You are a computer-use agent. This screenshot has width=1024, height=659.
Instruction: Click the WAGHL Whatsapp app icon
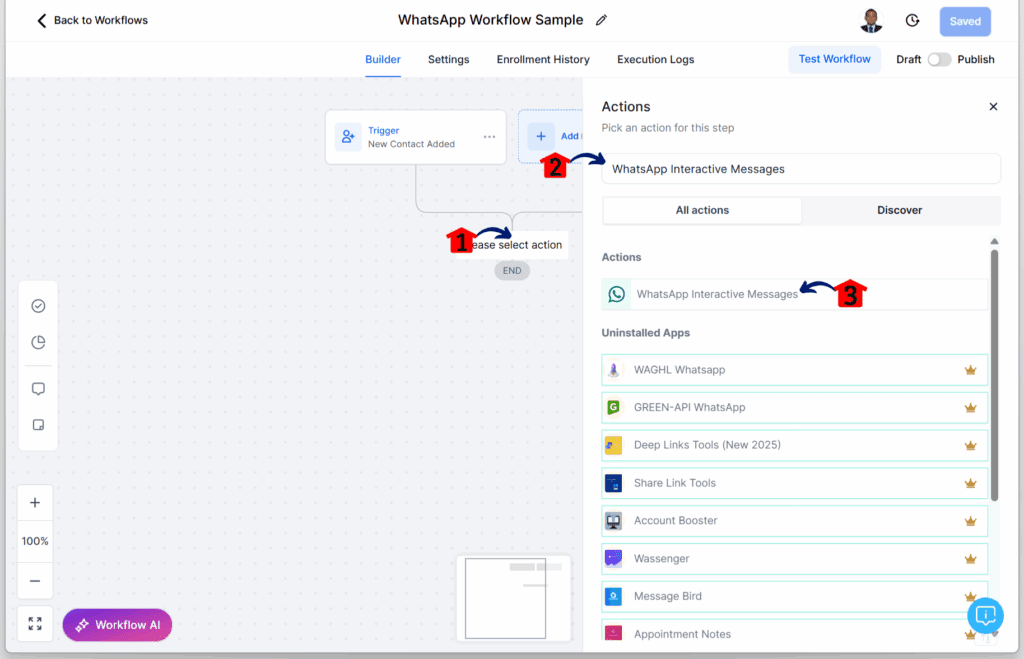[x=613, y=370]
